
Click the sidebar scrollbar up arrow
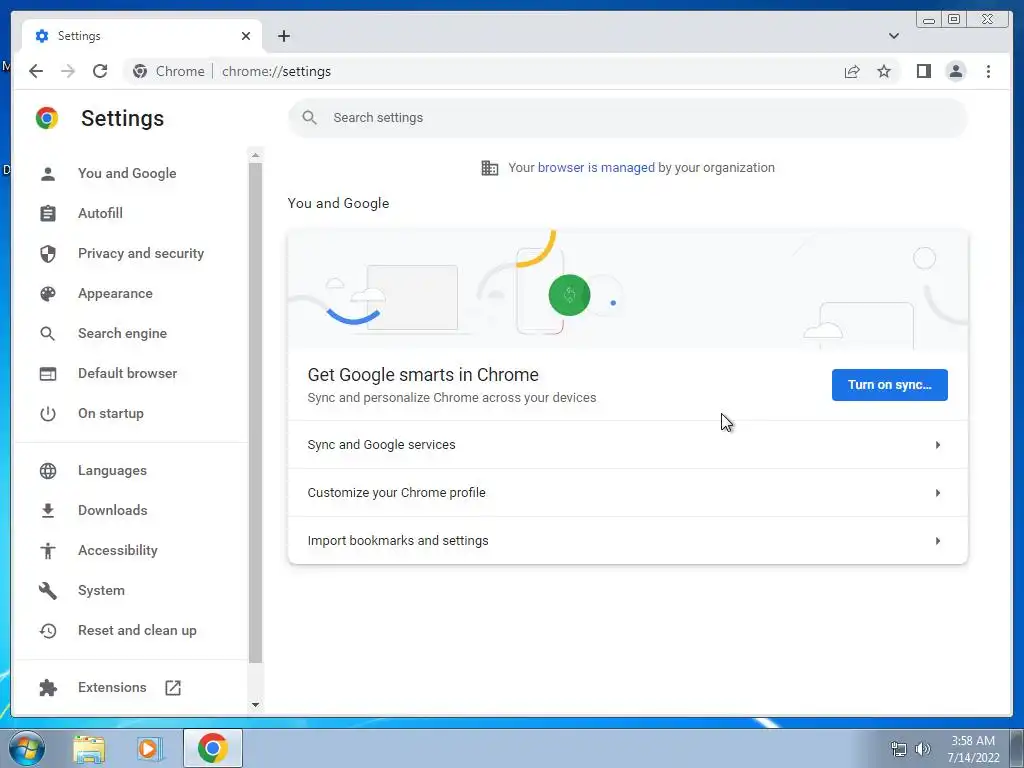[x=255, y=155]
